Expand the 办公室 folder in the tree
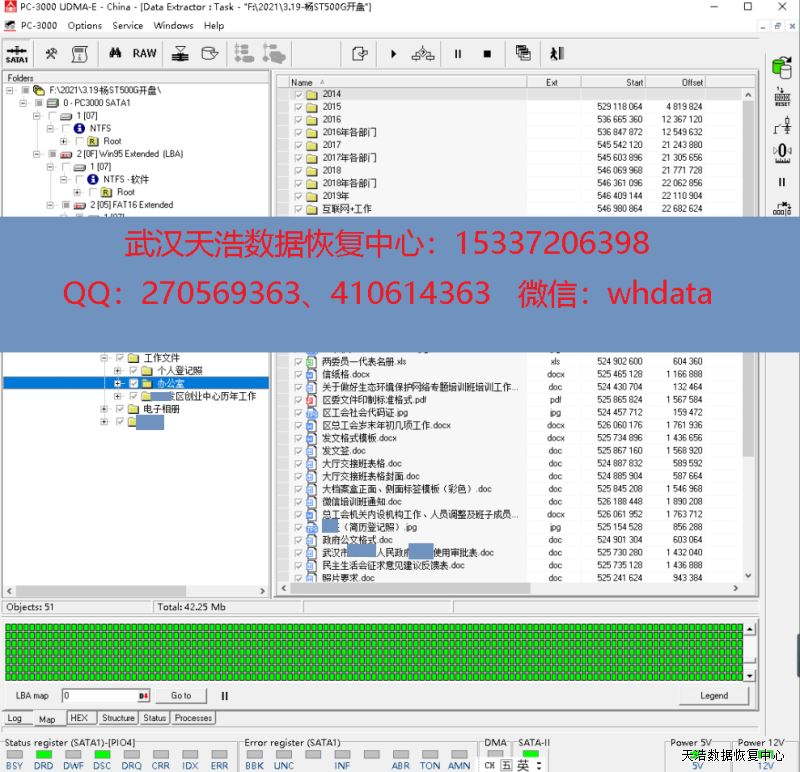This screenshot has height=772, width=800. pyautogui.click(x=117, y=383)
